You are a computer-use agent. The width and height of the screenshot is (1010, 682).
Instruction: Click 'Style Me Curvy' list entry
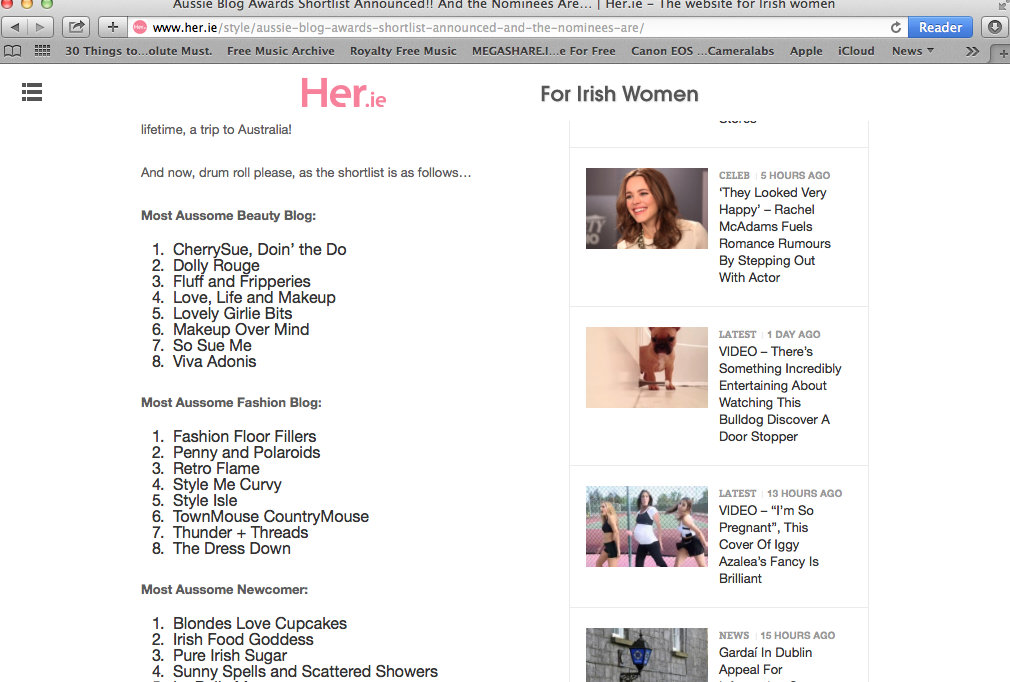click(x=227, y=484)
